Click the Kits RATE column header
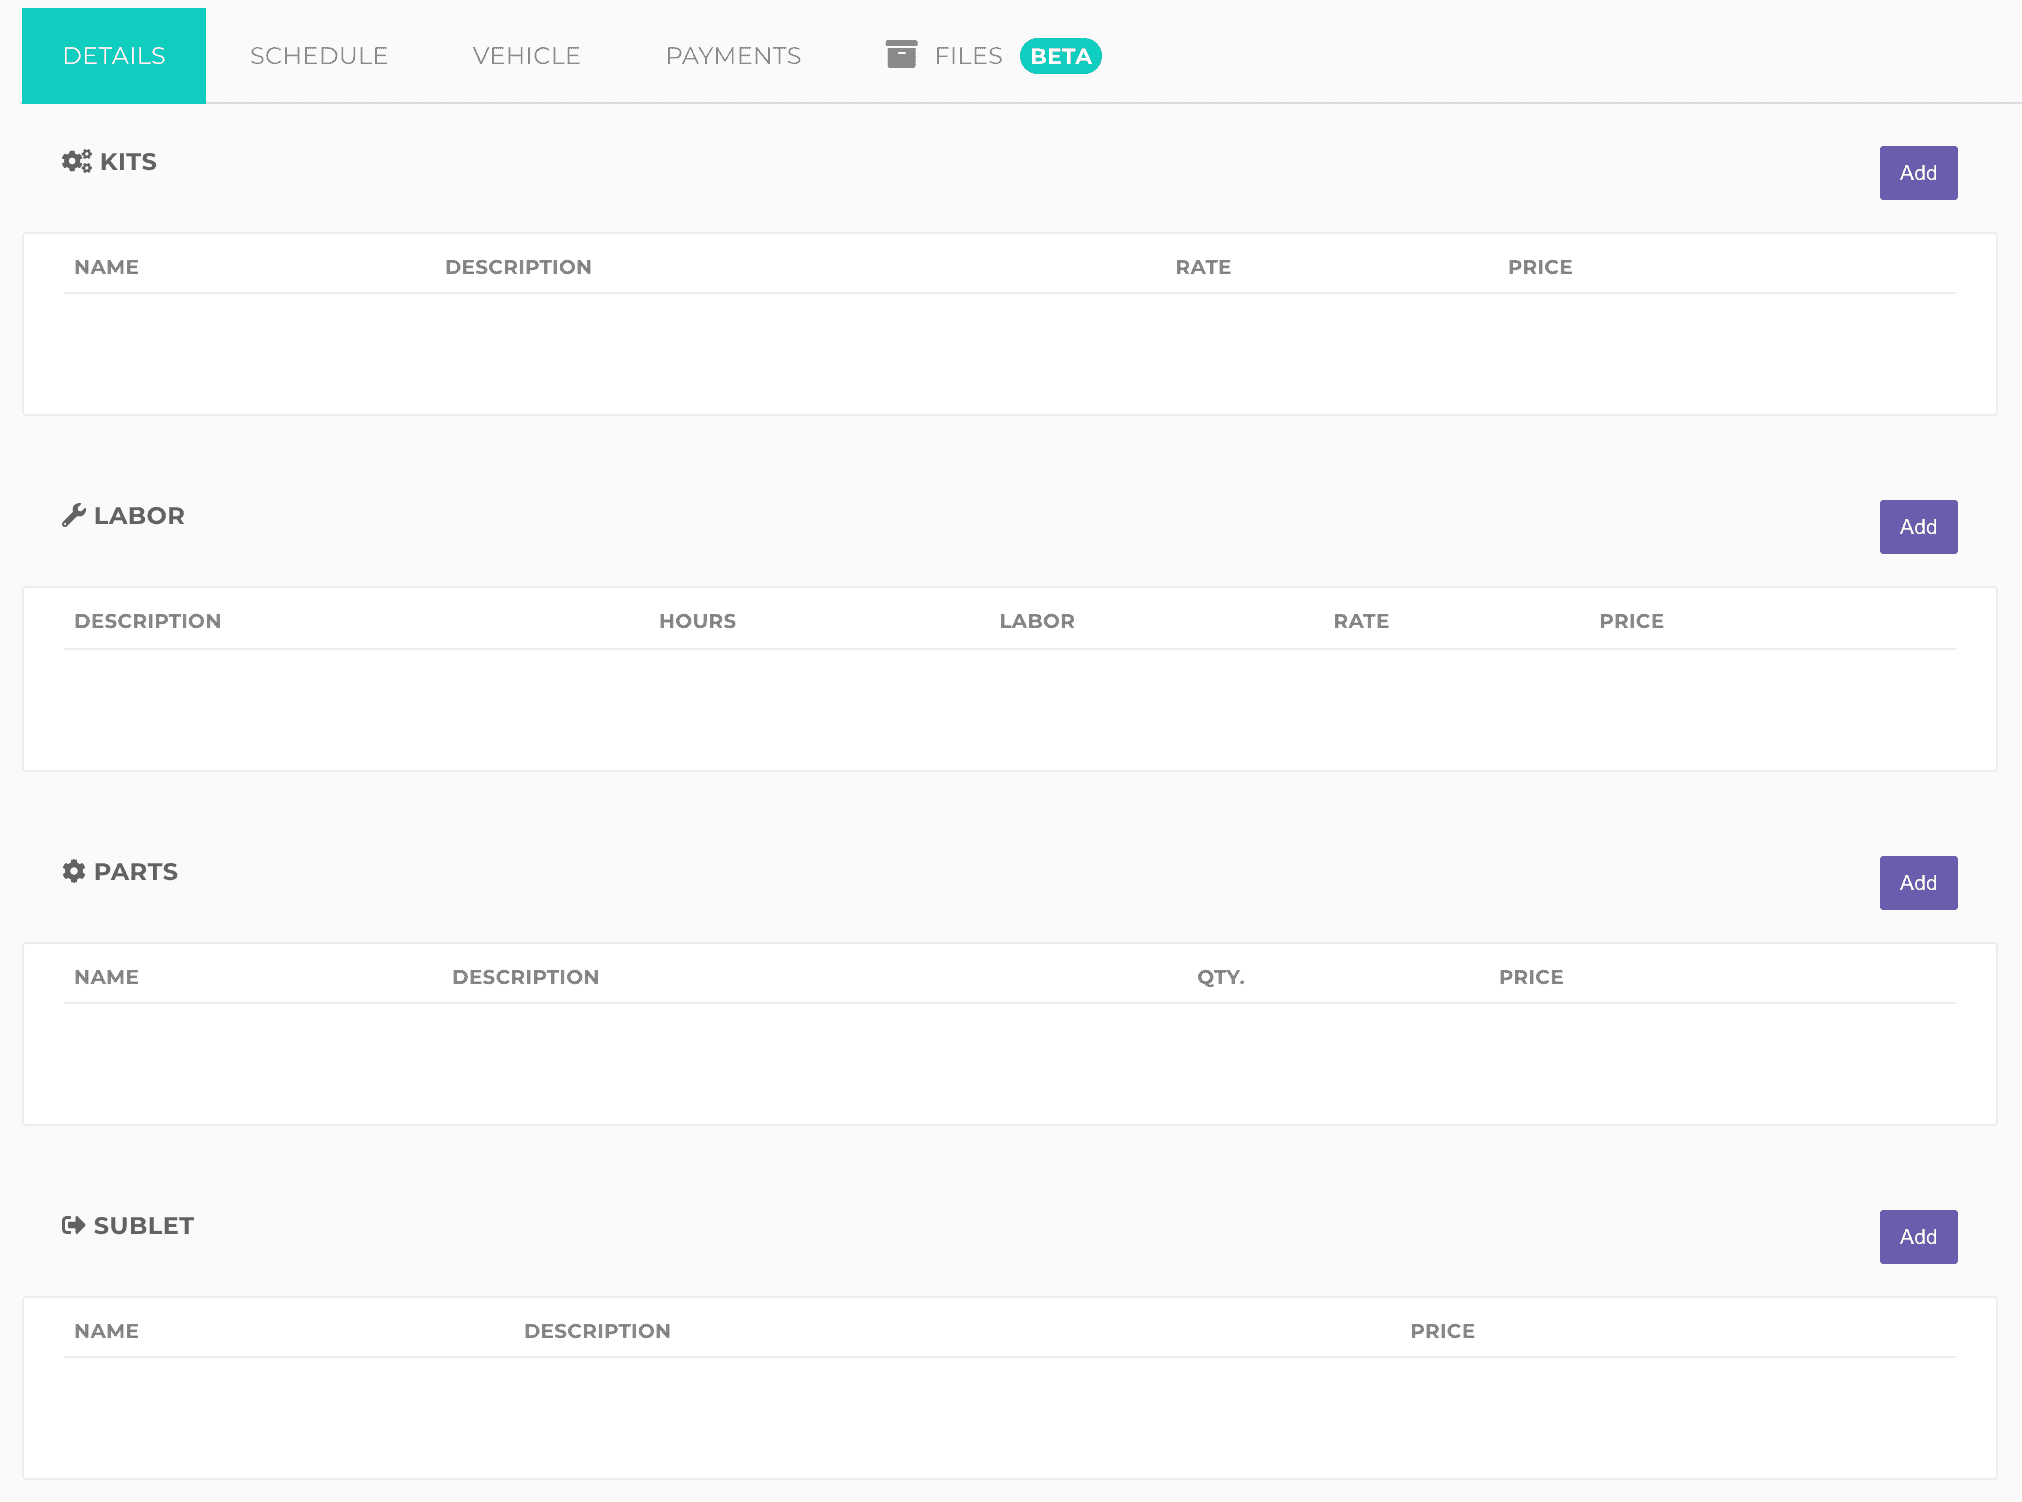 coord(1202,267)
